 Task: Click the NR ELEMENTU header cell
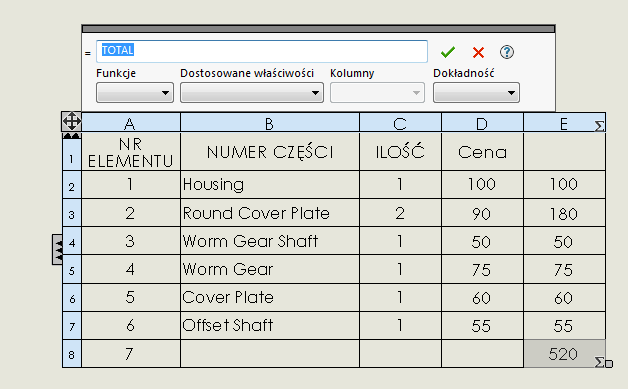click(x=131, y=152)
